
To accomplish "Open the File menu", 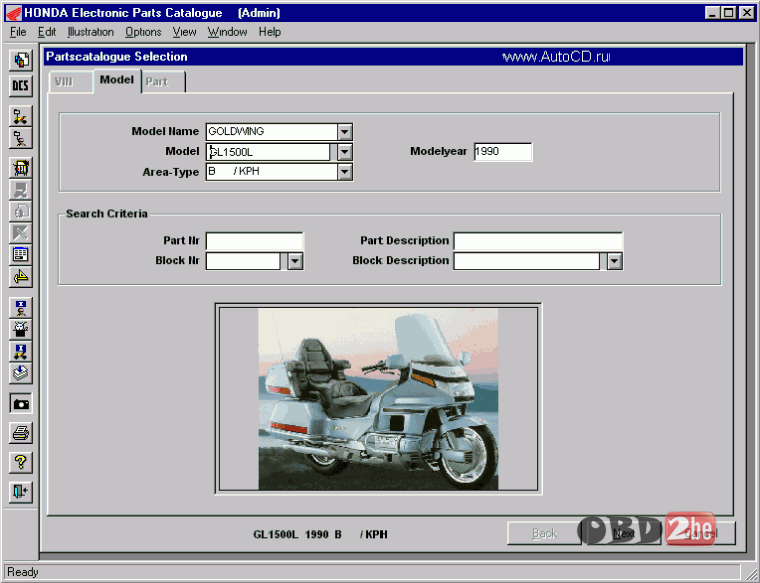I will pyautogui.click(x=18, y=32).
